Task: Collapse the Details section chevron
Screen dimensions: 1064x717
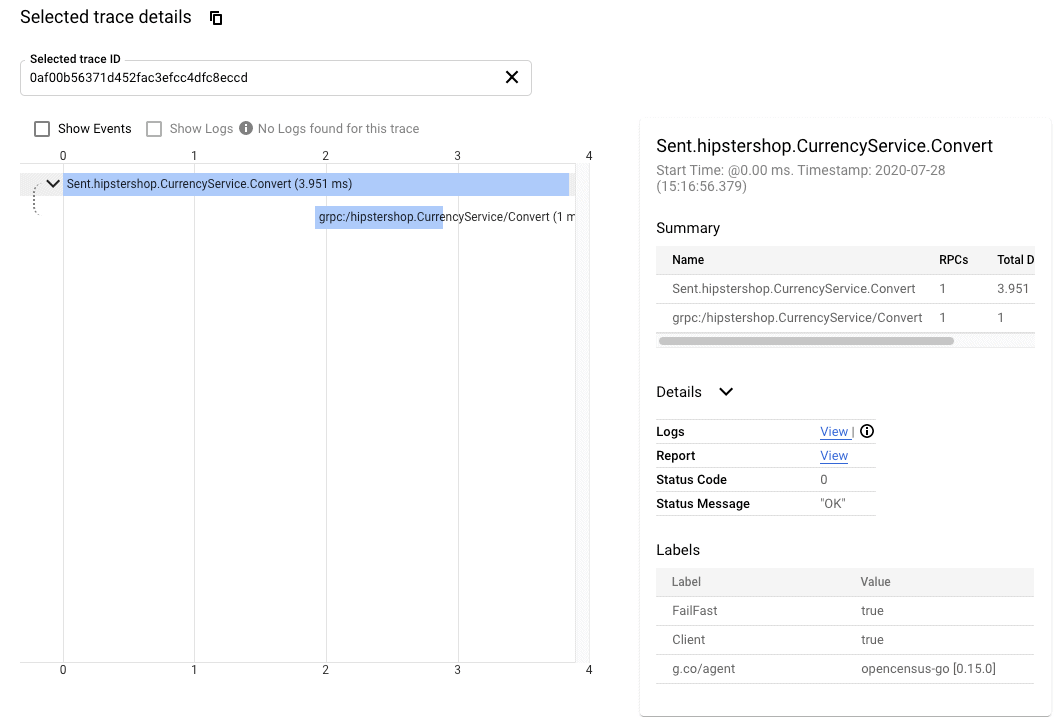Action: 726,392
